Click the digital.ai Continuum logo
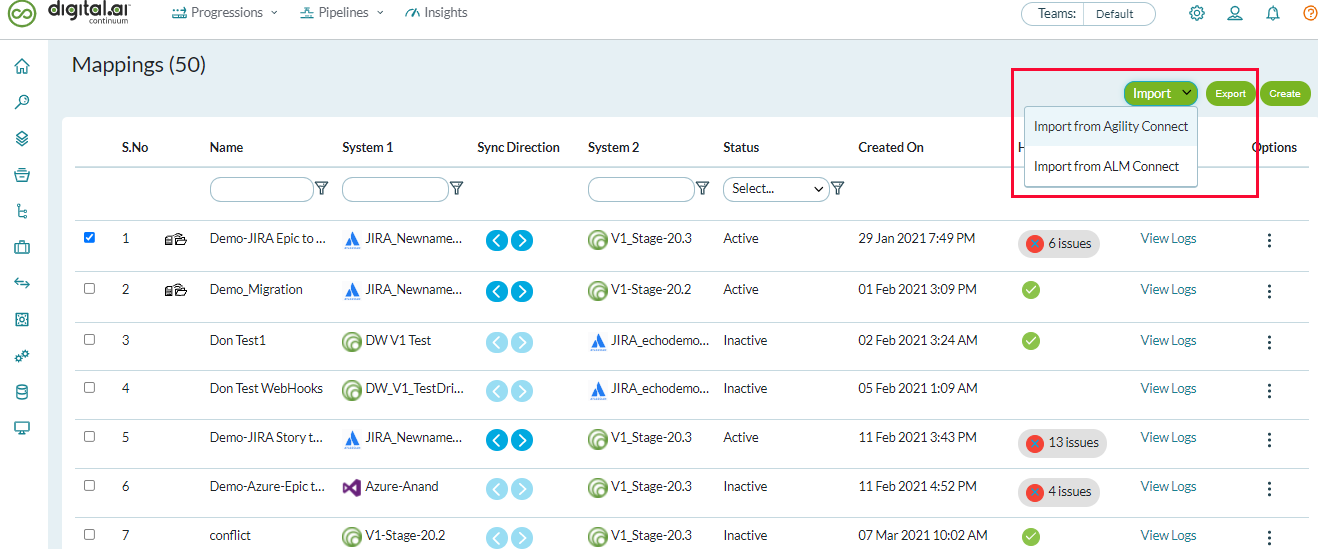This screenshot has width=1318, height=549. pos(70,13)
